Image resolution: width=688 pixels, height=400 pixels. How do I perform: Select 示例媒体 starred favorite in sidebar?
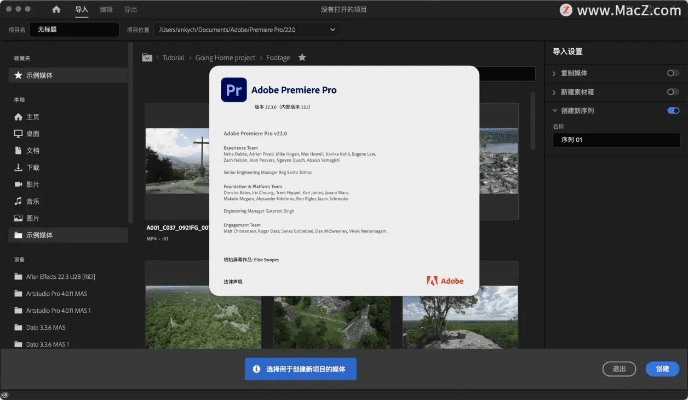tap(40, 76)
